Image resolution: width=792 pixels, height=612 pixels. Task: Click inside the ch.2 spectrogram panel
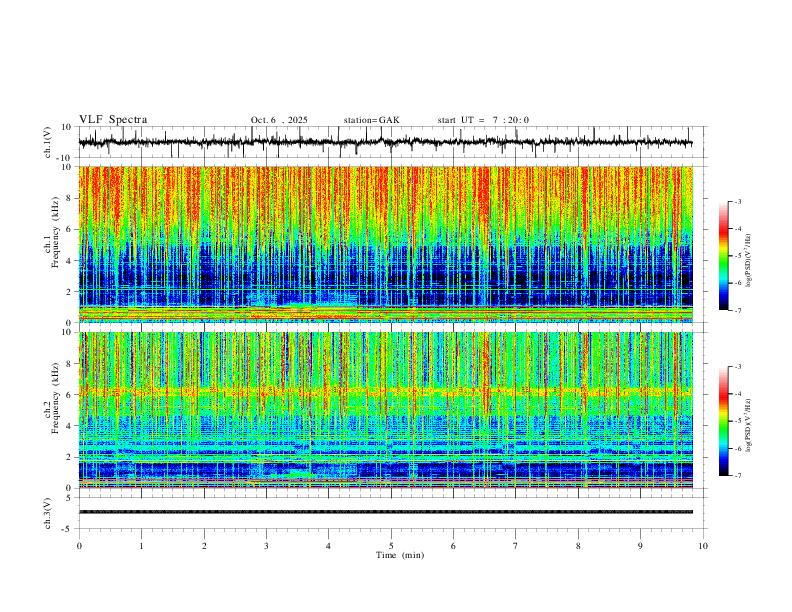click(x=385, y=410)
